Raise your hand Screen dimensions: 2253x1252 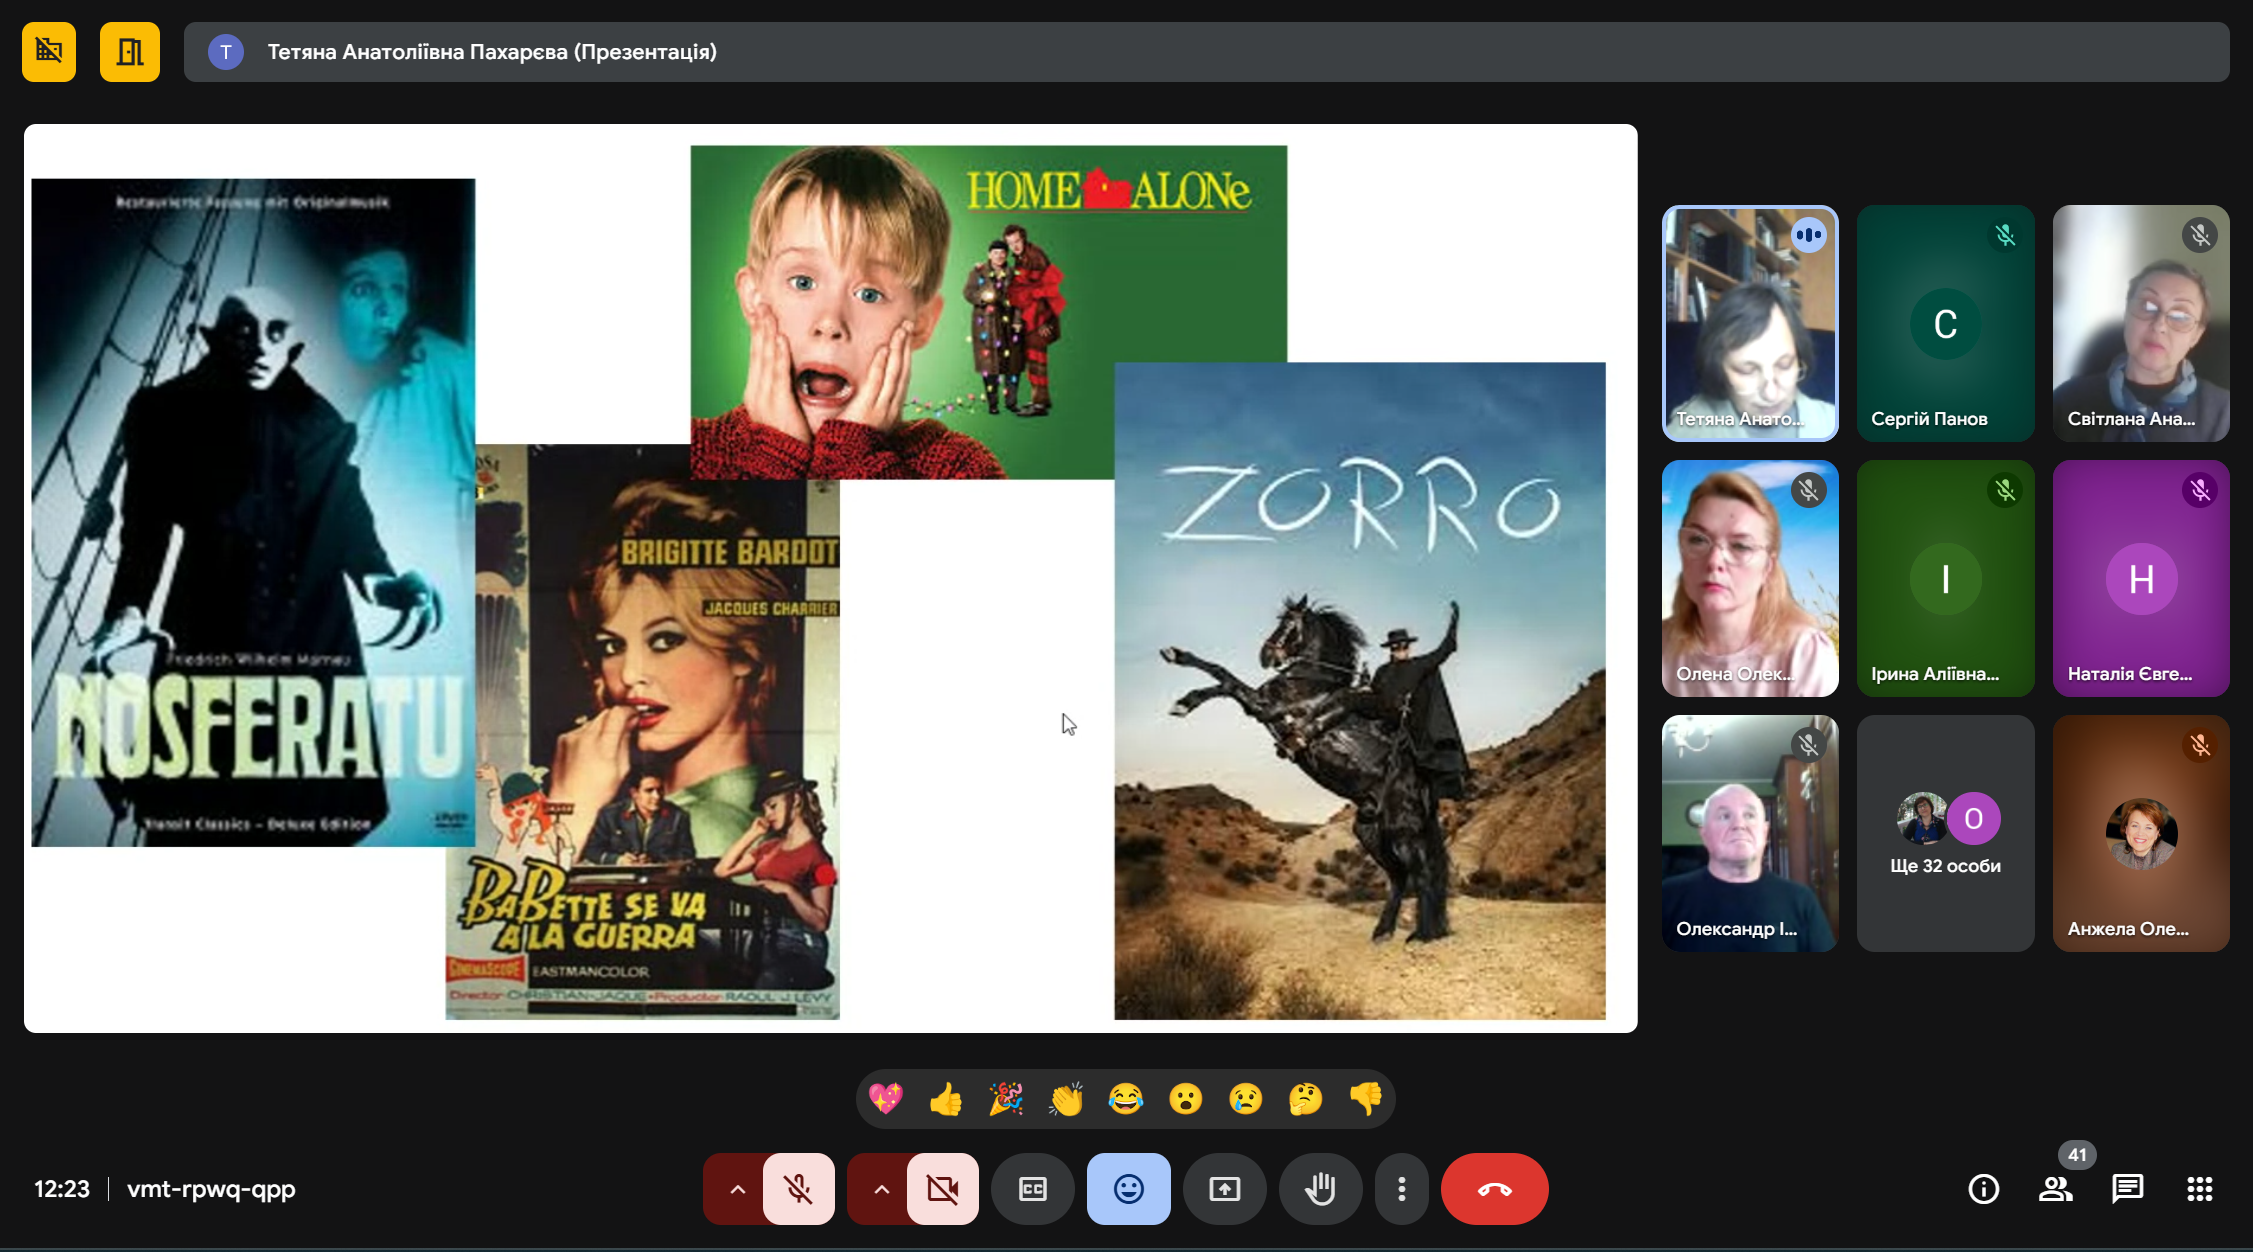click(1321, 1189)
